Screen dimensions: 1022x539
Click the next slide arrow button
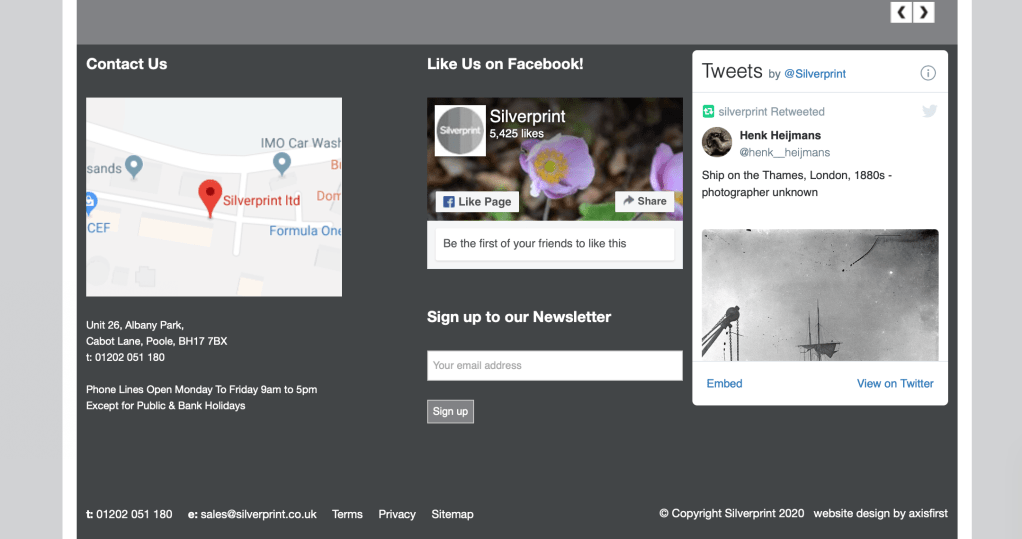click(924, 12)
